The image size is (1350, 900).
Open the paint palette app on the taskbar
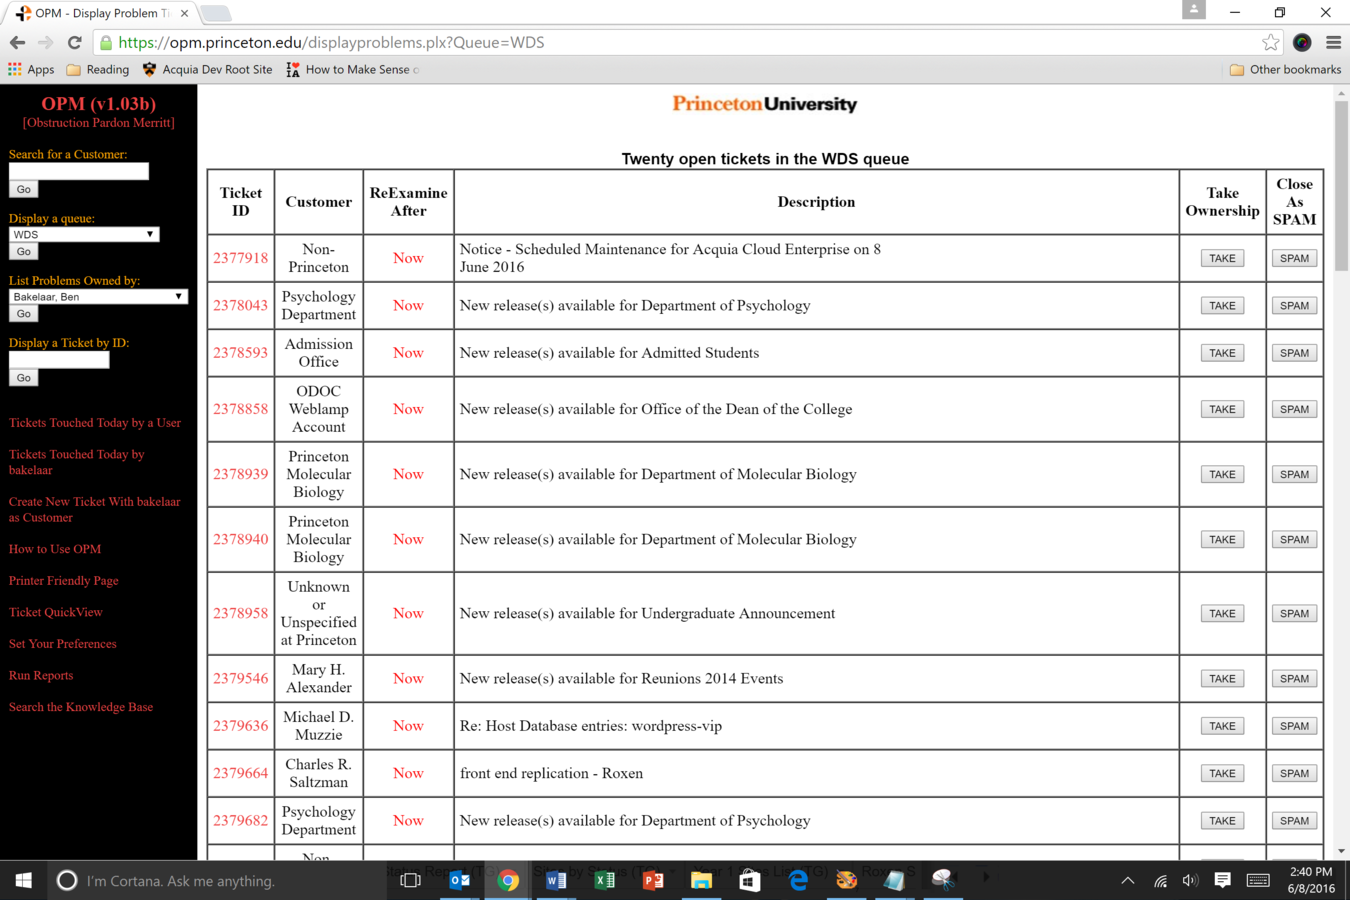pyautogui.click(x=846, y=880)
